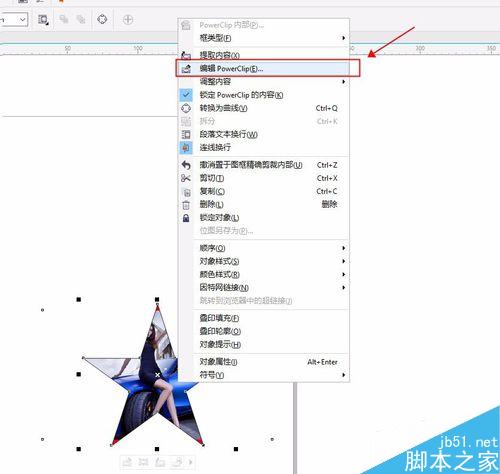Click the Convert to Curves toolbar icon
Screen dimensions: 500x474
(102, 19)
